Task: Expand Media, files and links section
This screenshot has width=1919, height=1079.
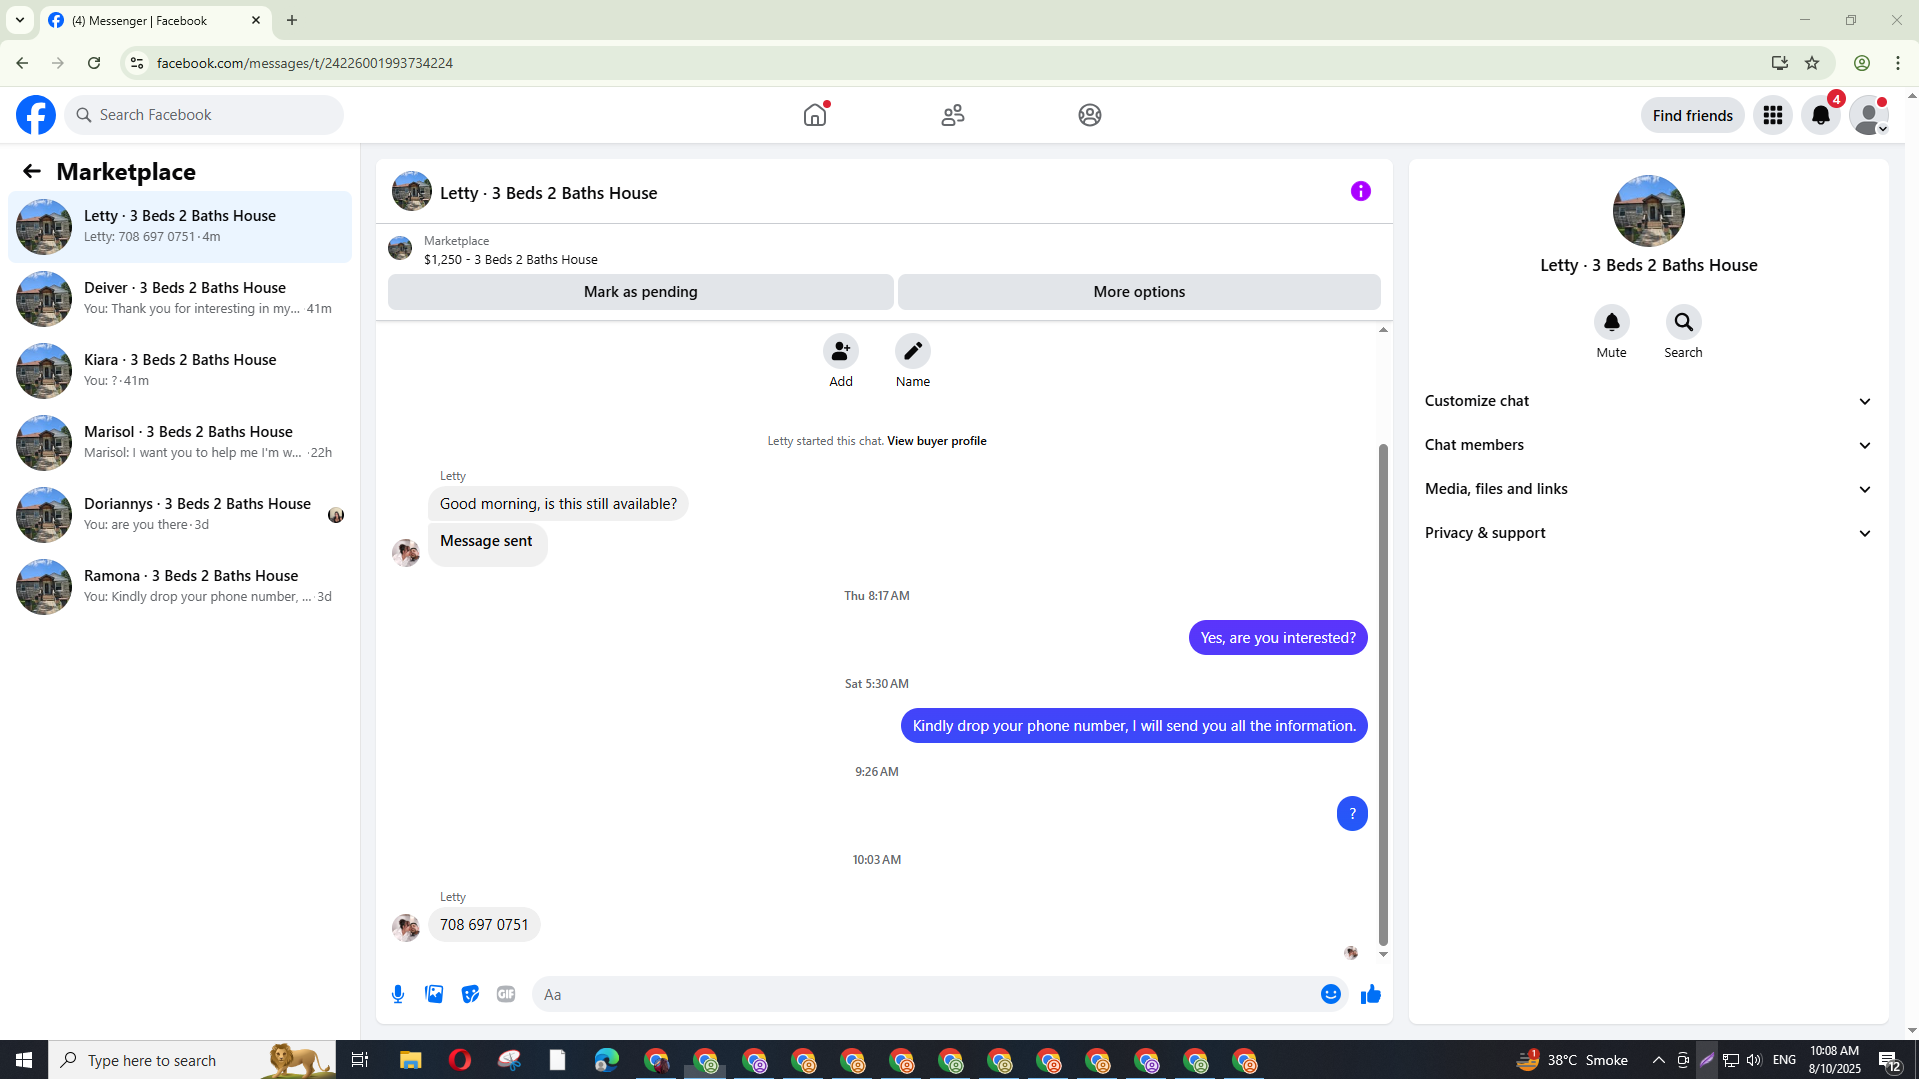Action: tap(1648, 489)
